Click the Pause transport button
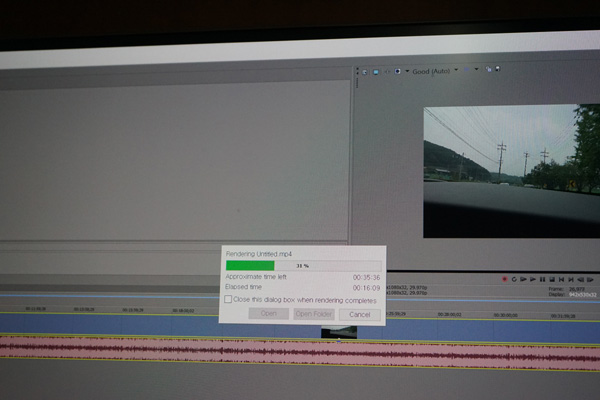Viewport: 600px width, 400px height. (x=542, y=279)
